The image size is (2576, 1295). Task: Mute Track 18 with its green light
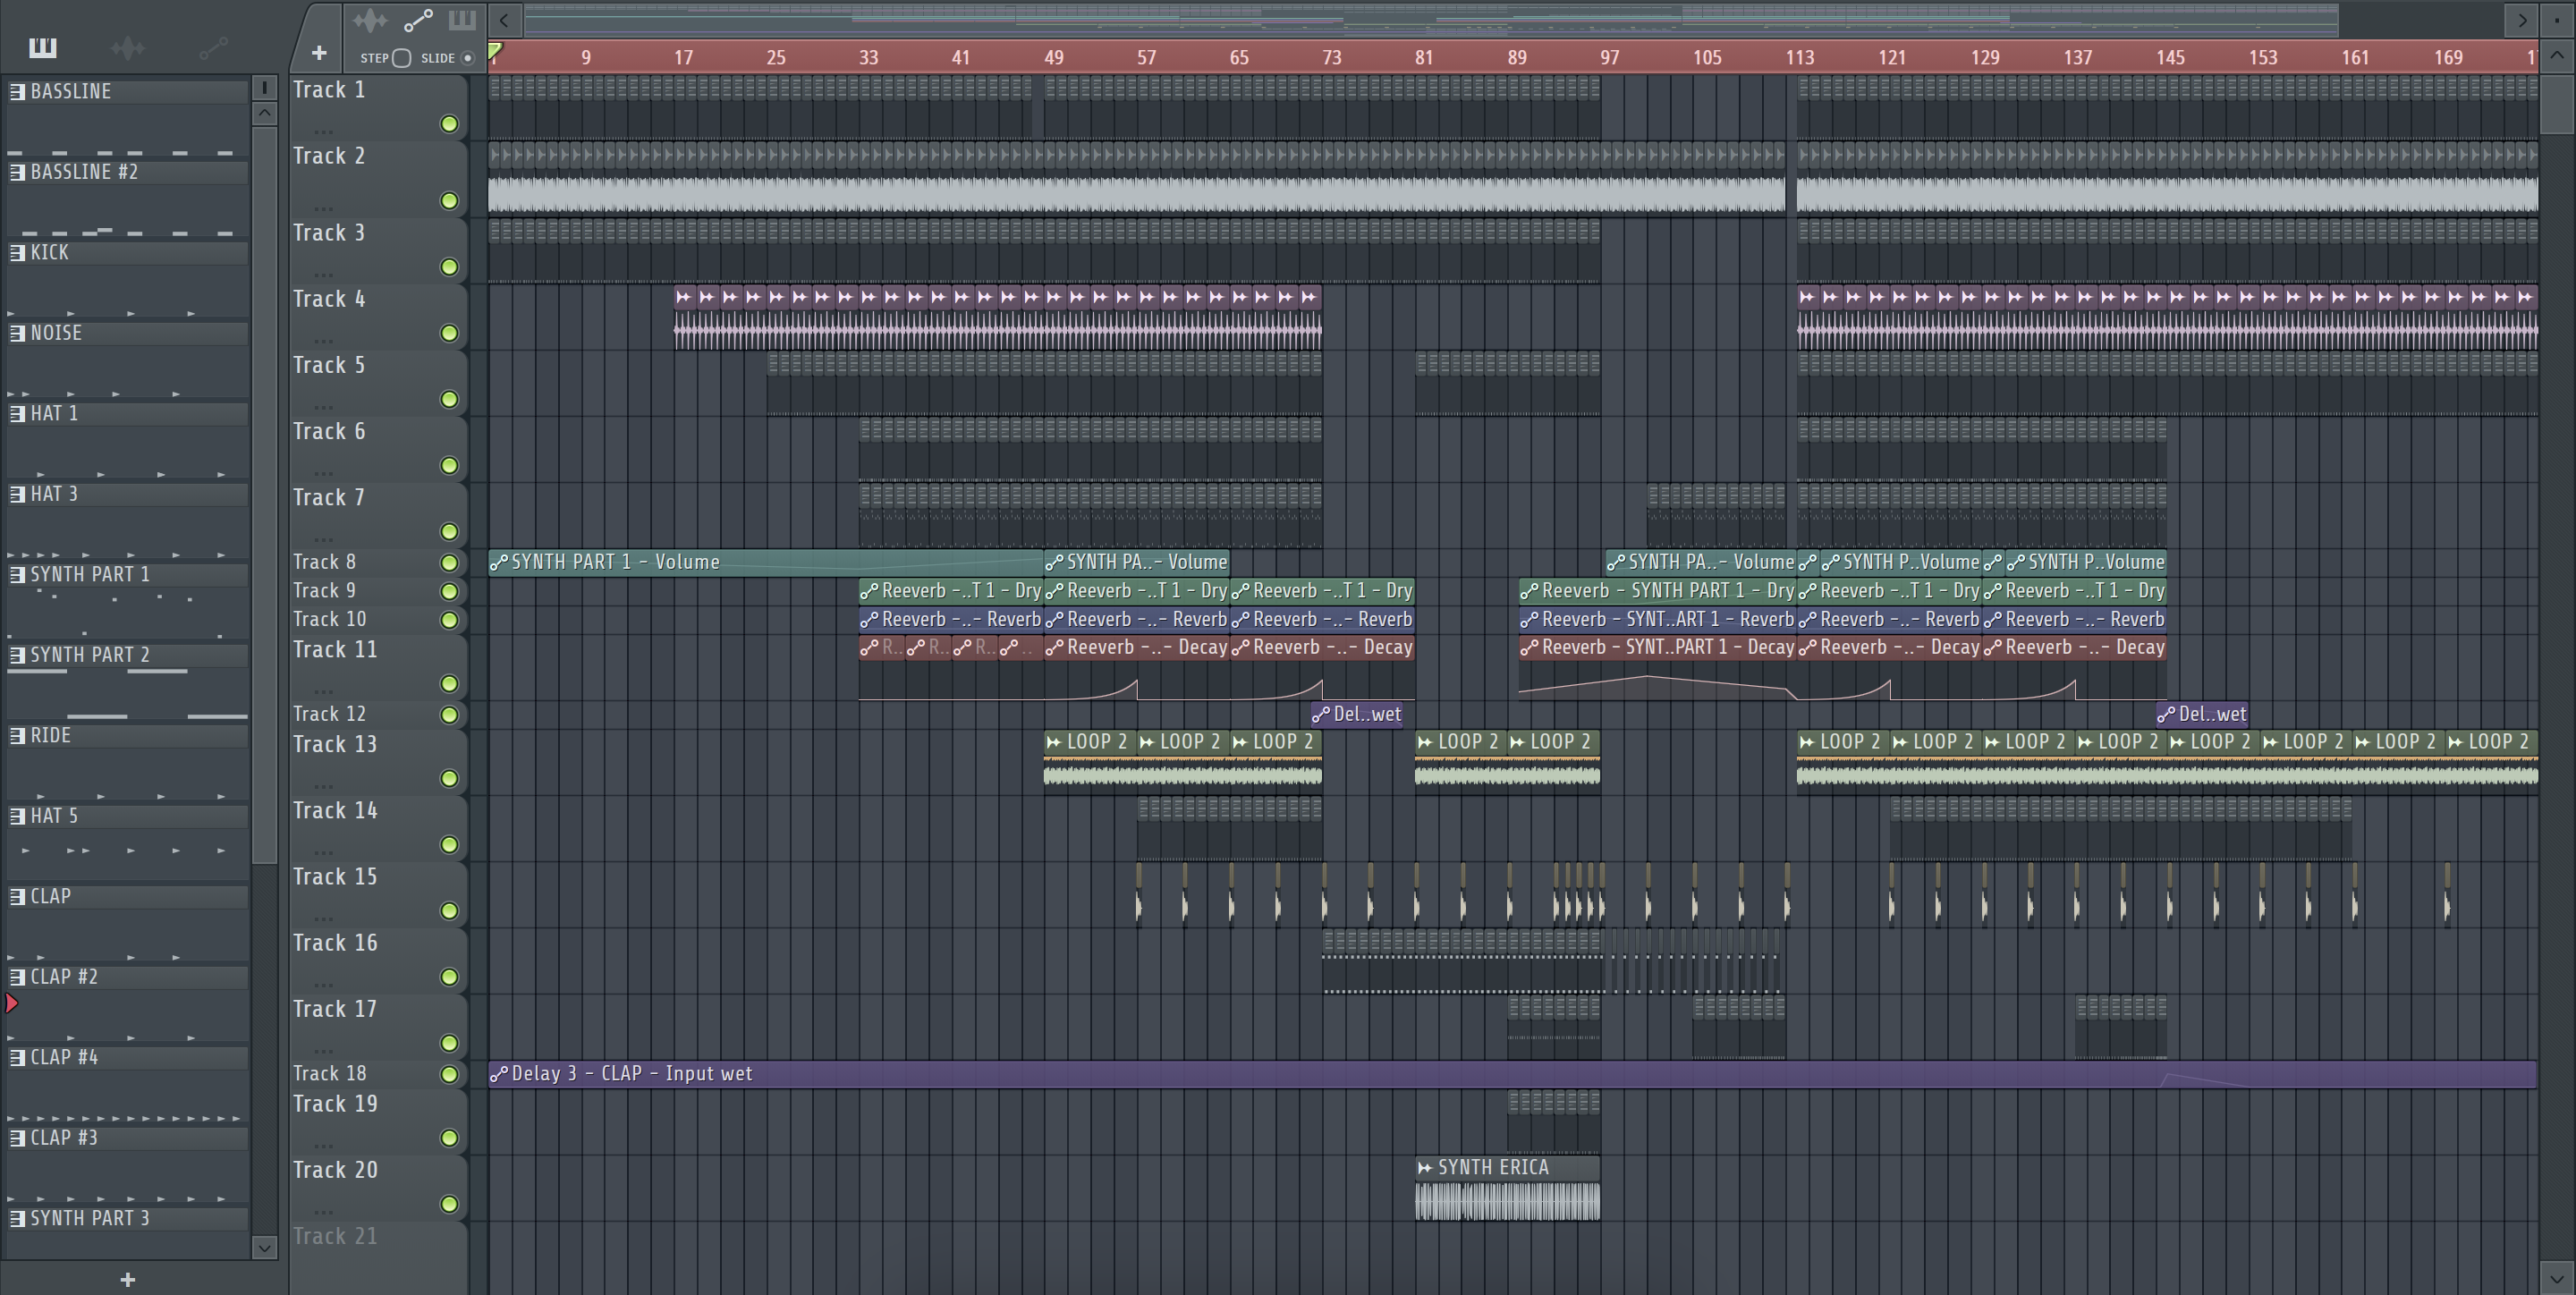[x=449, y=1074]
